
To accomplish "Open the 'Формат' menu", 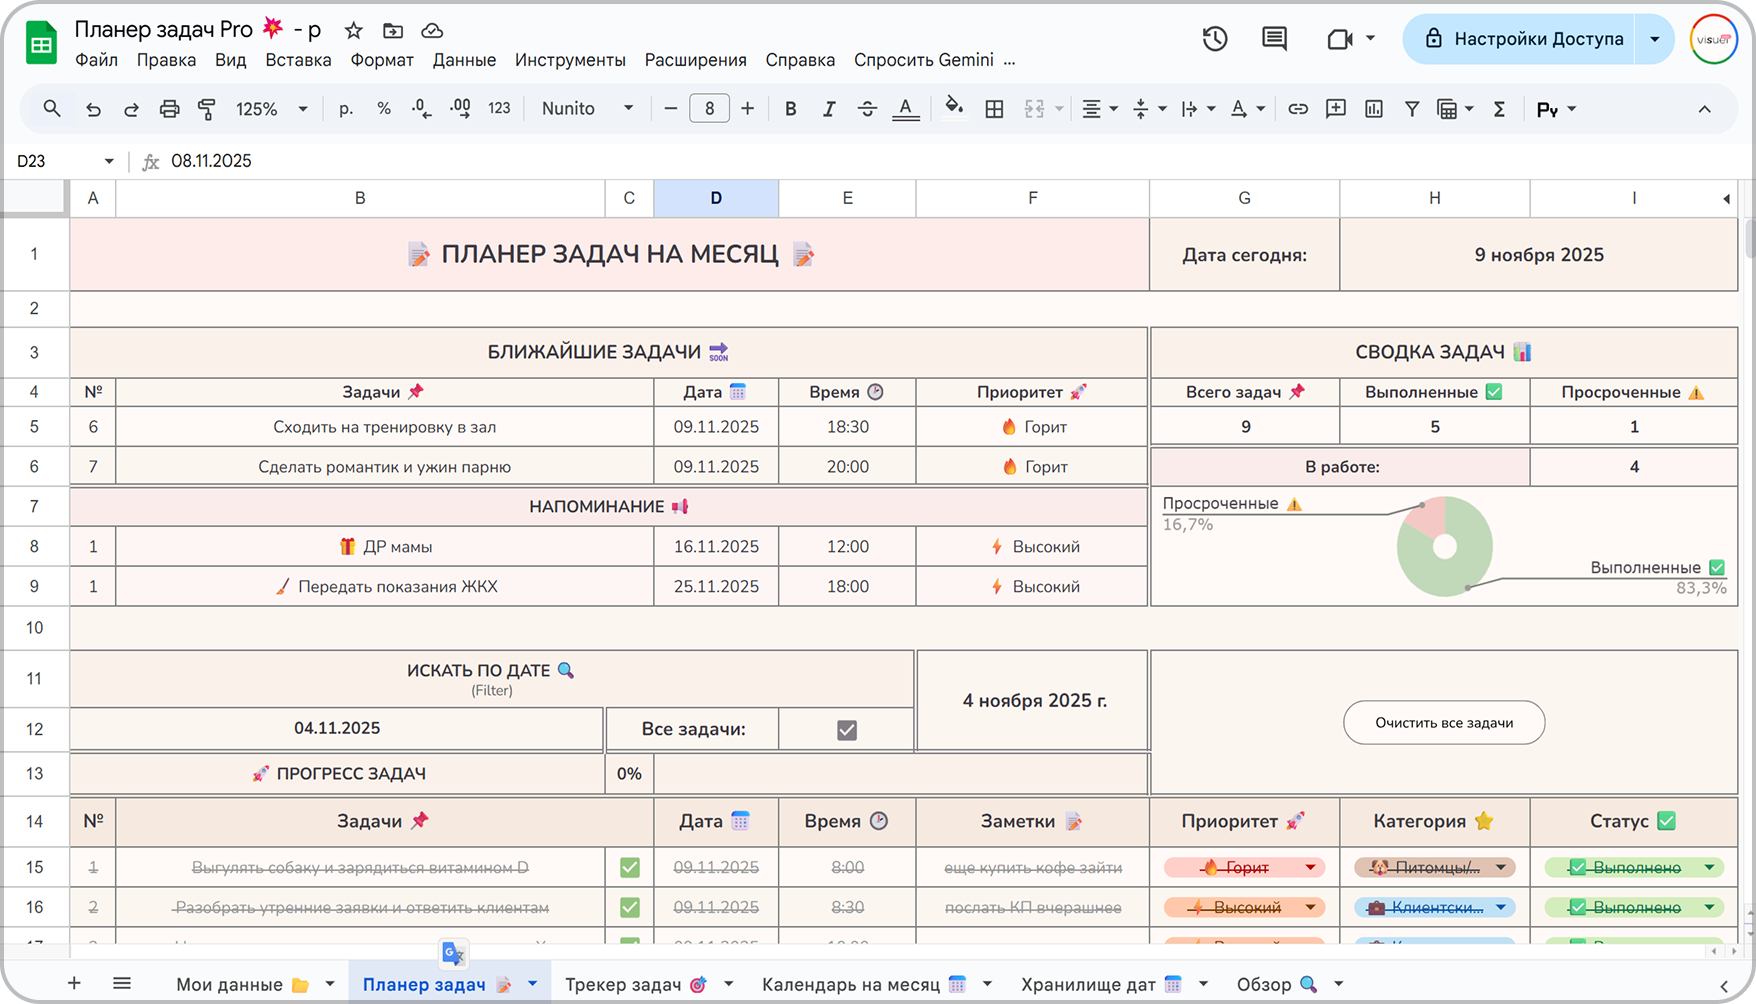I will click(x=381, y=60).
